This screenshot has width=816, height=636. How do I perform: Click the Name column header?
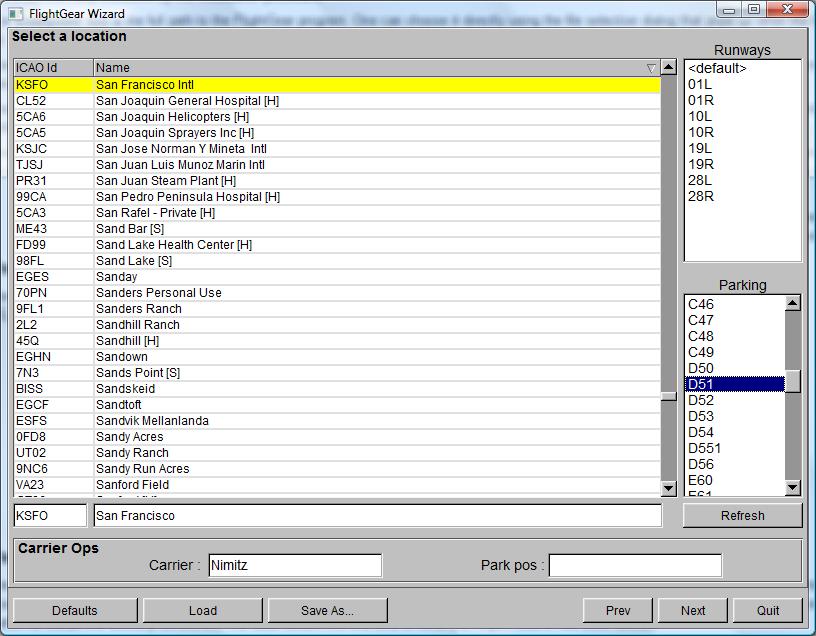point(377,68)
